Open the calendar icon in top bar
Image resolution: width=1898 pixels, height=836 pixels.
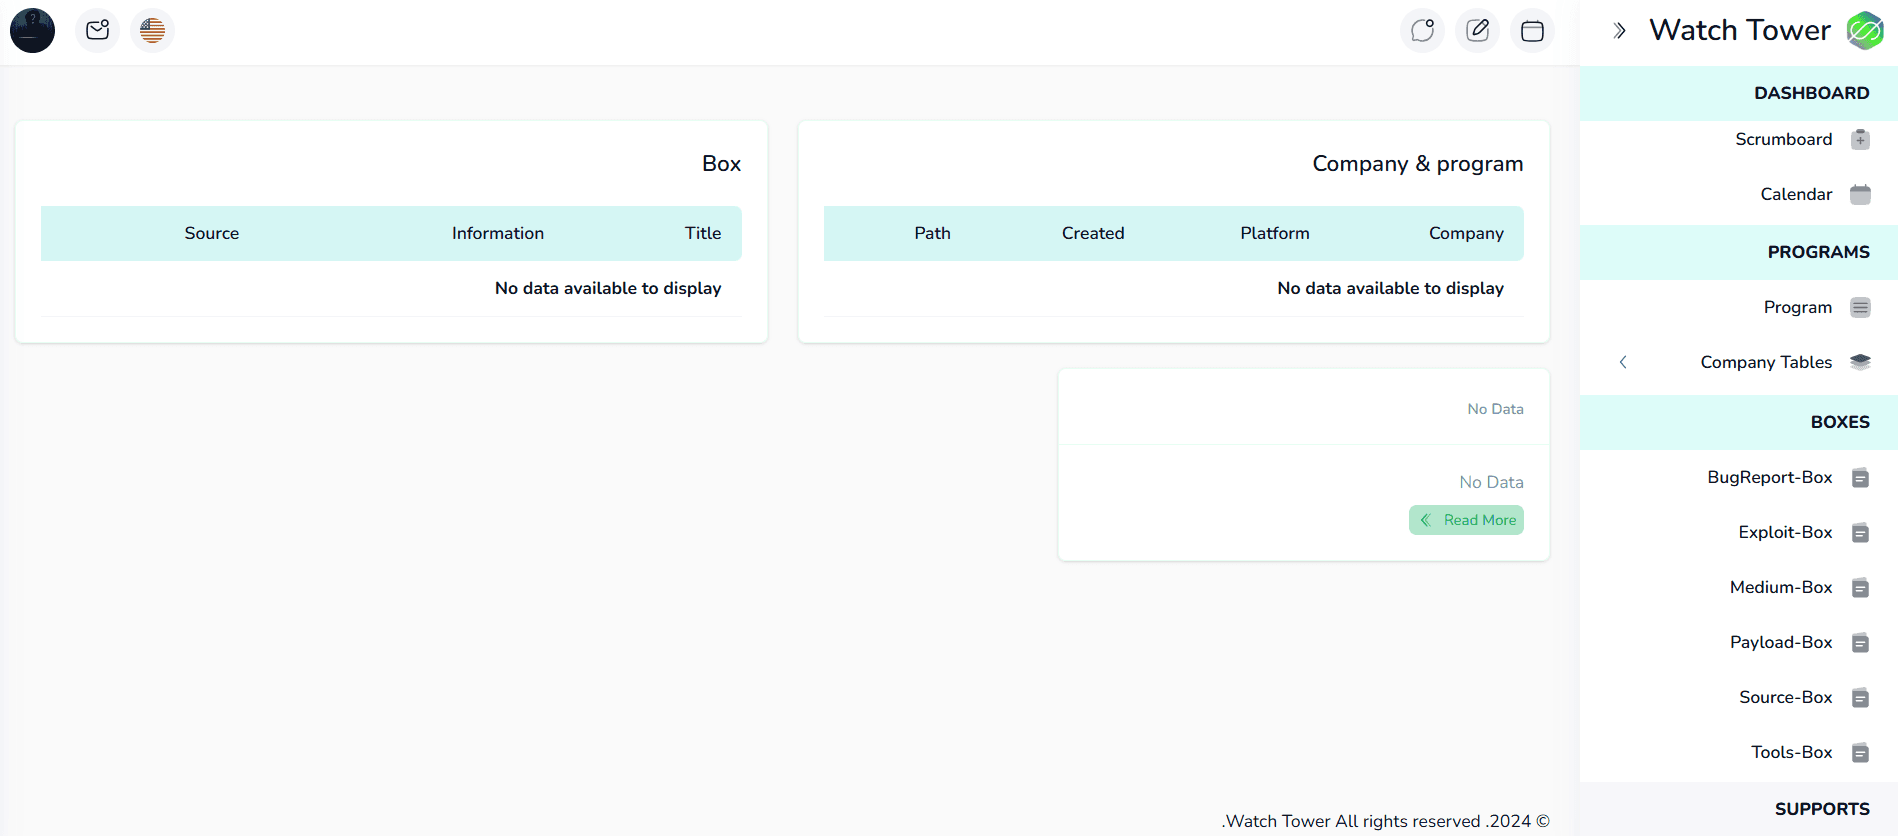[1532, 31]
